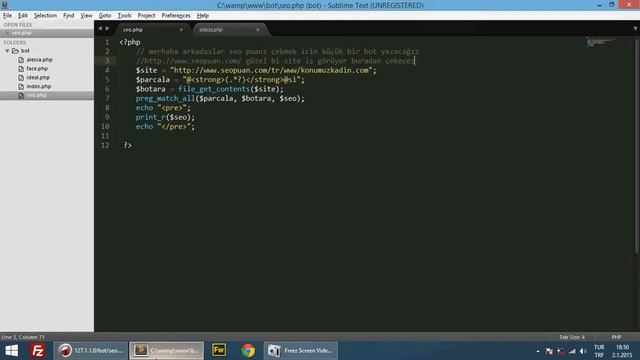This screenshot has height=360, width=640.
Task: Open alexa.php from the sidebar
Action: tap(39, 60)
